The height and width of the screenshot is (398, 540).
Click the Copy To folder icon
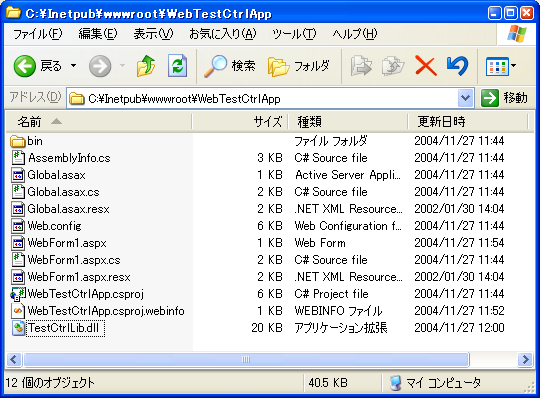coord(393,66)
